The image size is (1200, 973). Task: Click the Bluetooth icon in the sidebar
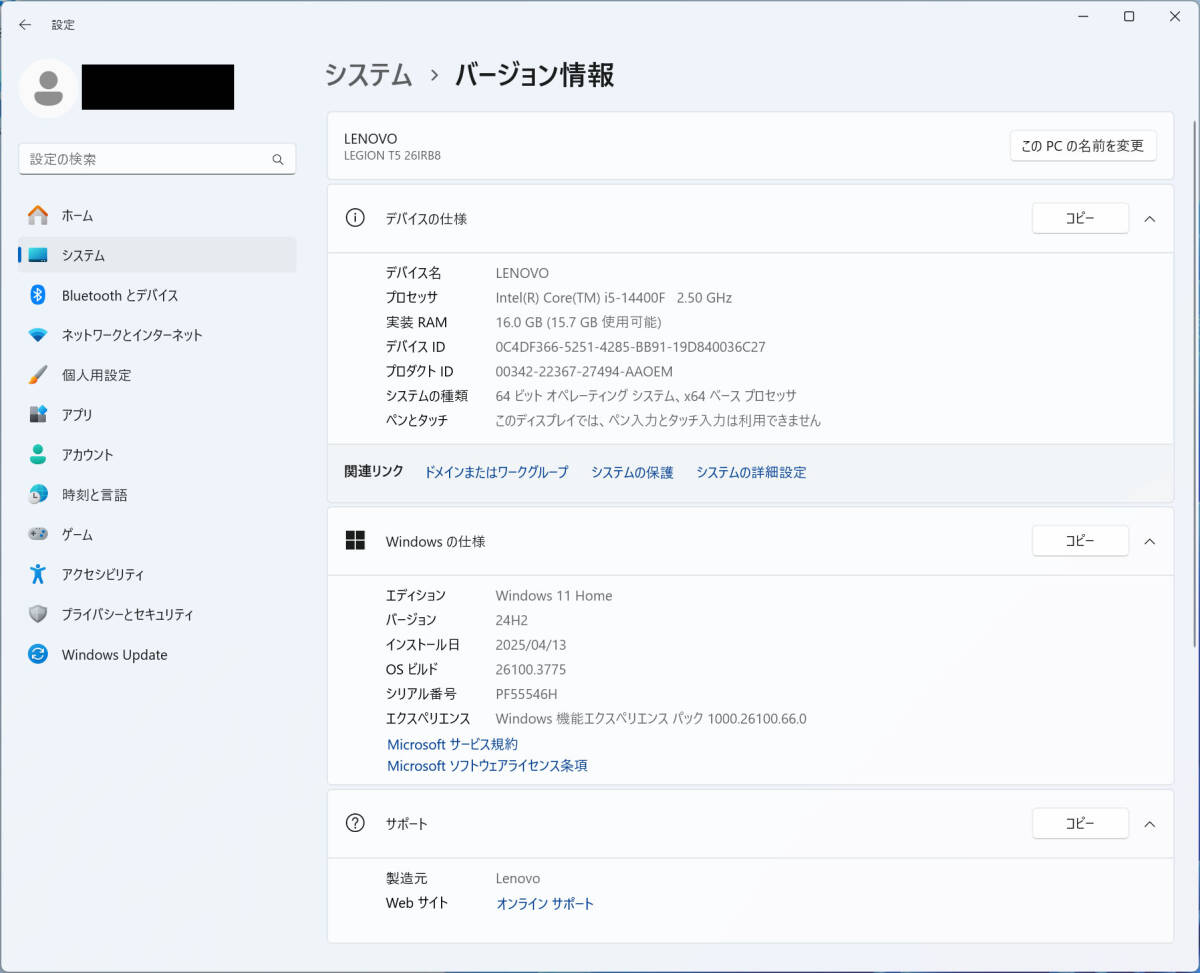coord(38,295)
